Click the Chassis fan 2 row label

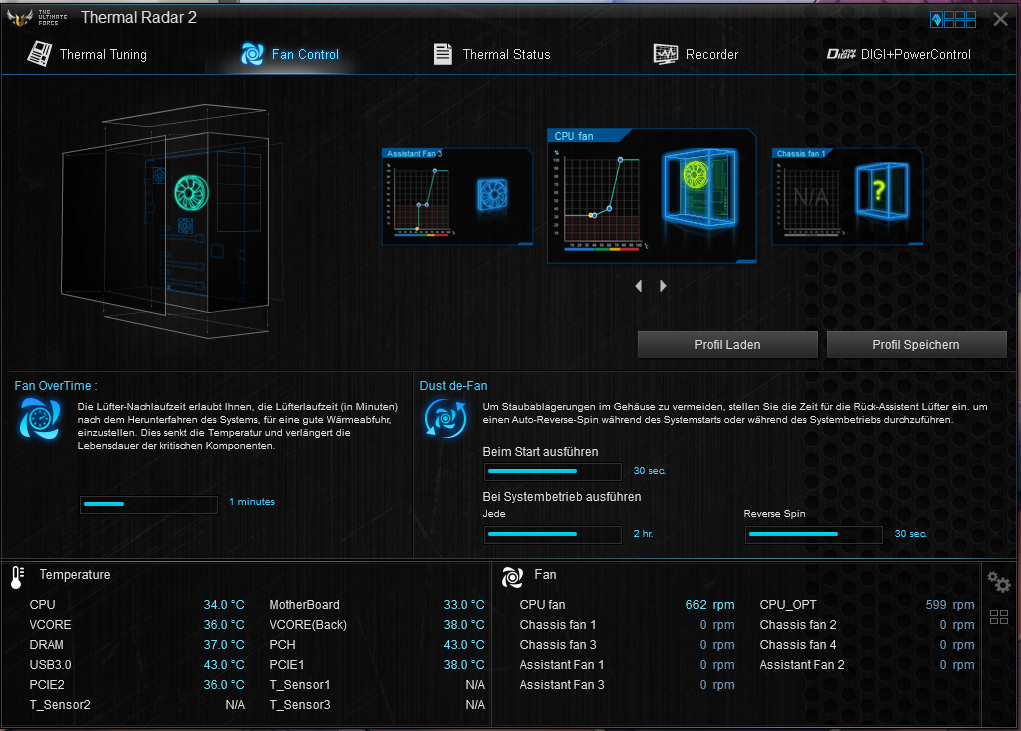click(x=798, y=625)
